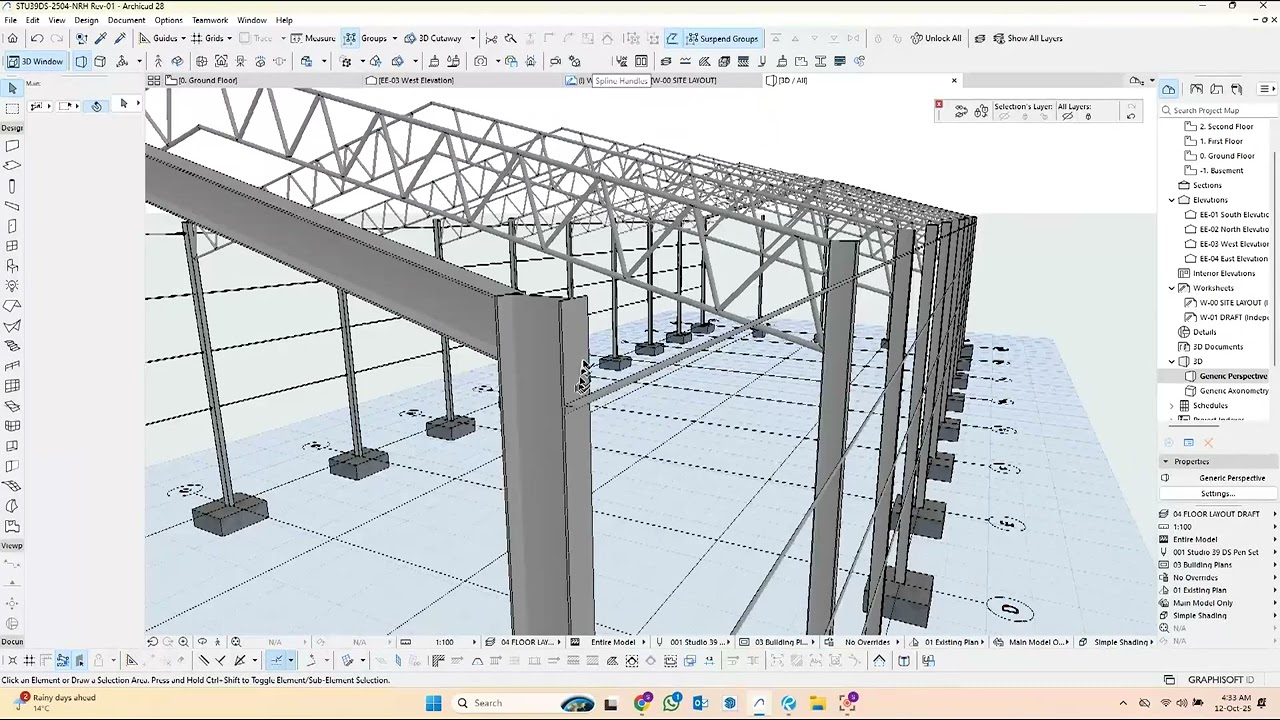
Task: Open 04 FLOOR LAYOUT DRAFT layer combination
Action: pos(1216,514)
